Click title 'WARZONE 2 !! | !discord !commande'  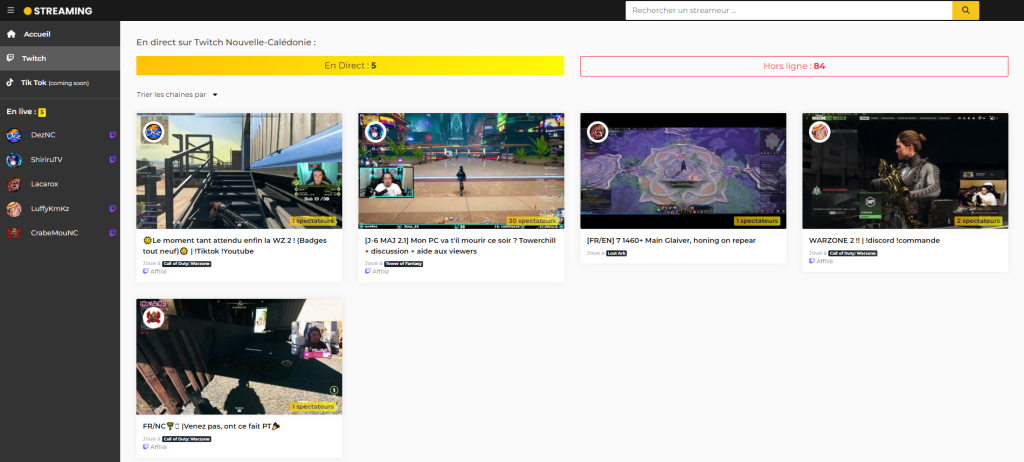874,240
